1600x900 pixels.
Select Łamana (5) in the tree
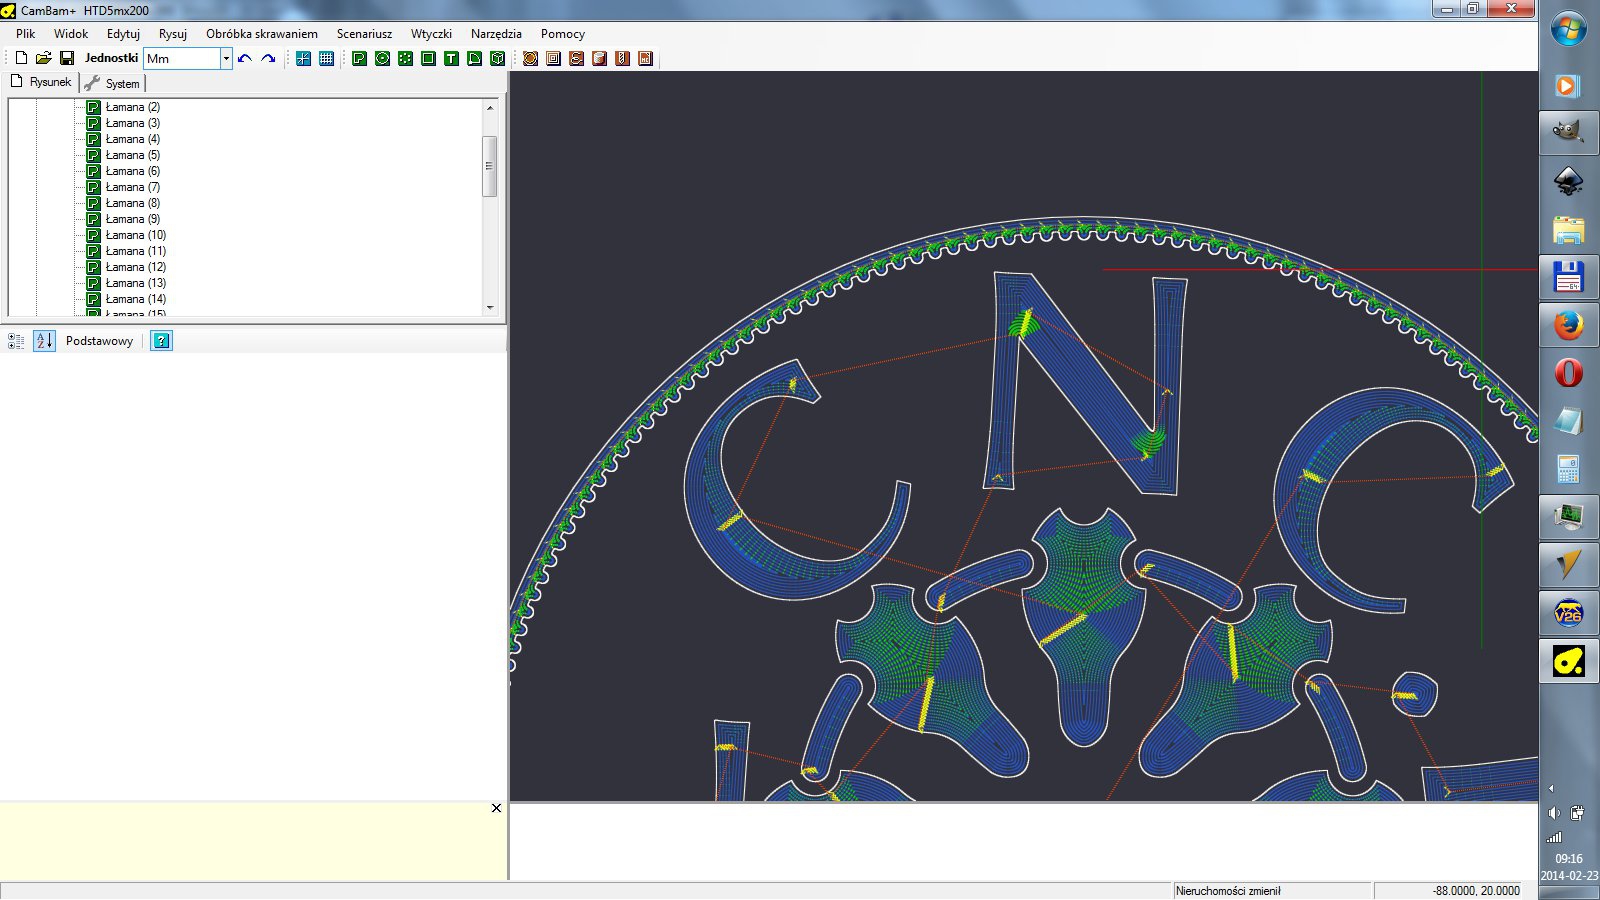tap(132, 155)
